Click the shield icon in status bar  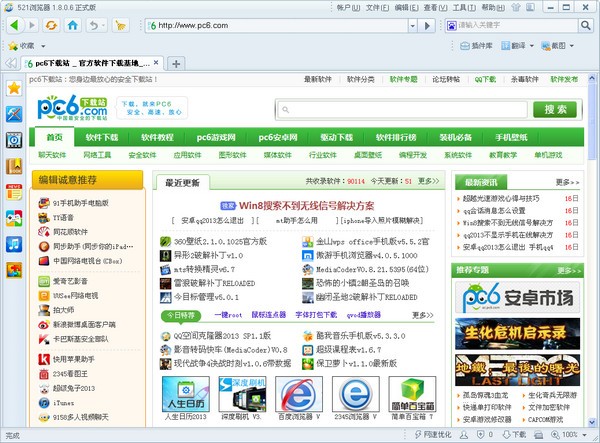click(x=481, y=435)
